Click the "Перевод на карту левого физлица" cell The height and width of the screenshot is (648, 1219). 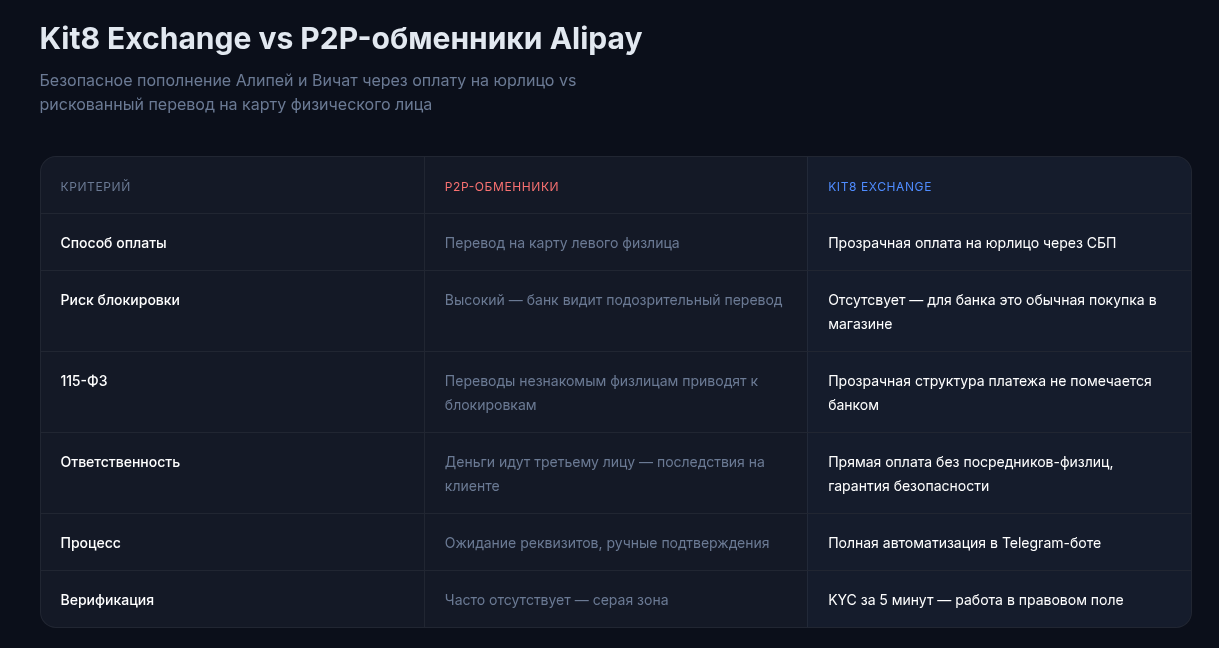point(562,243)
